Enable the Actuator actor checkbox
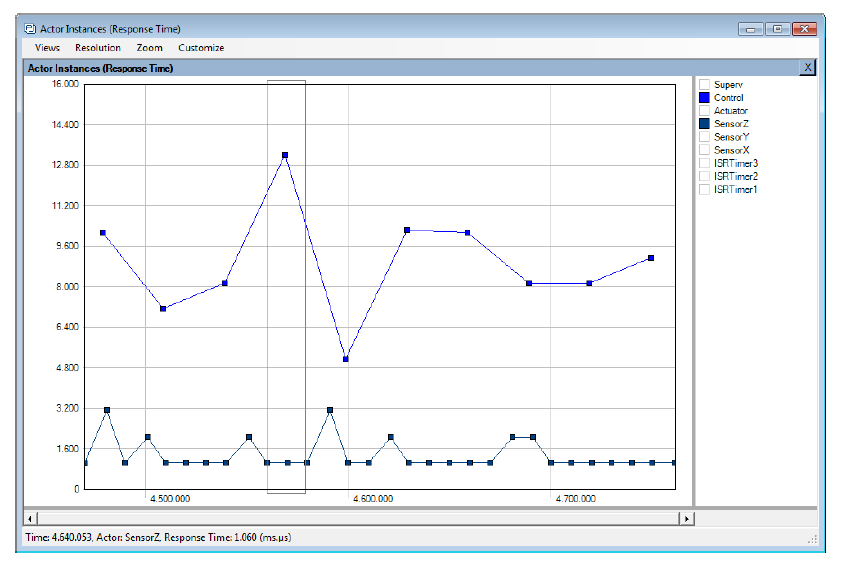 pos(705,111)
